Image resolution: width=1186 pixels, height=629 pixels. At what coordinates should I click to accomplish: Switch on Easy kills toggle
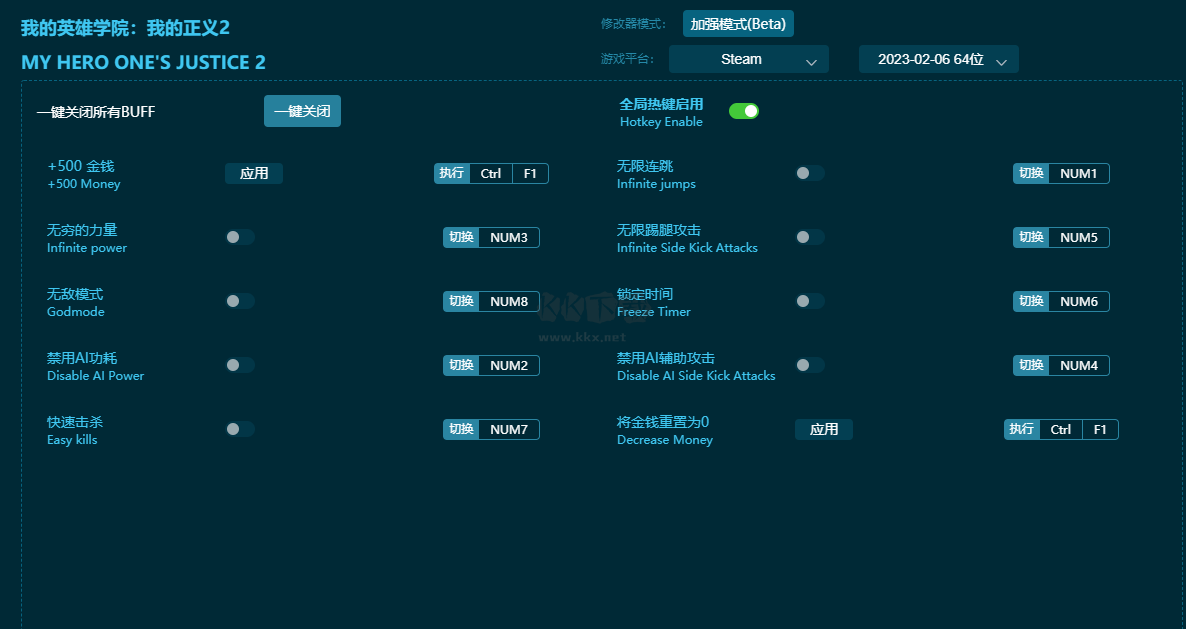[x=240, y=429]
